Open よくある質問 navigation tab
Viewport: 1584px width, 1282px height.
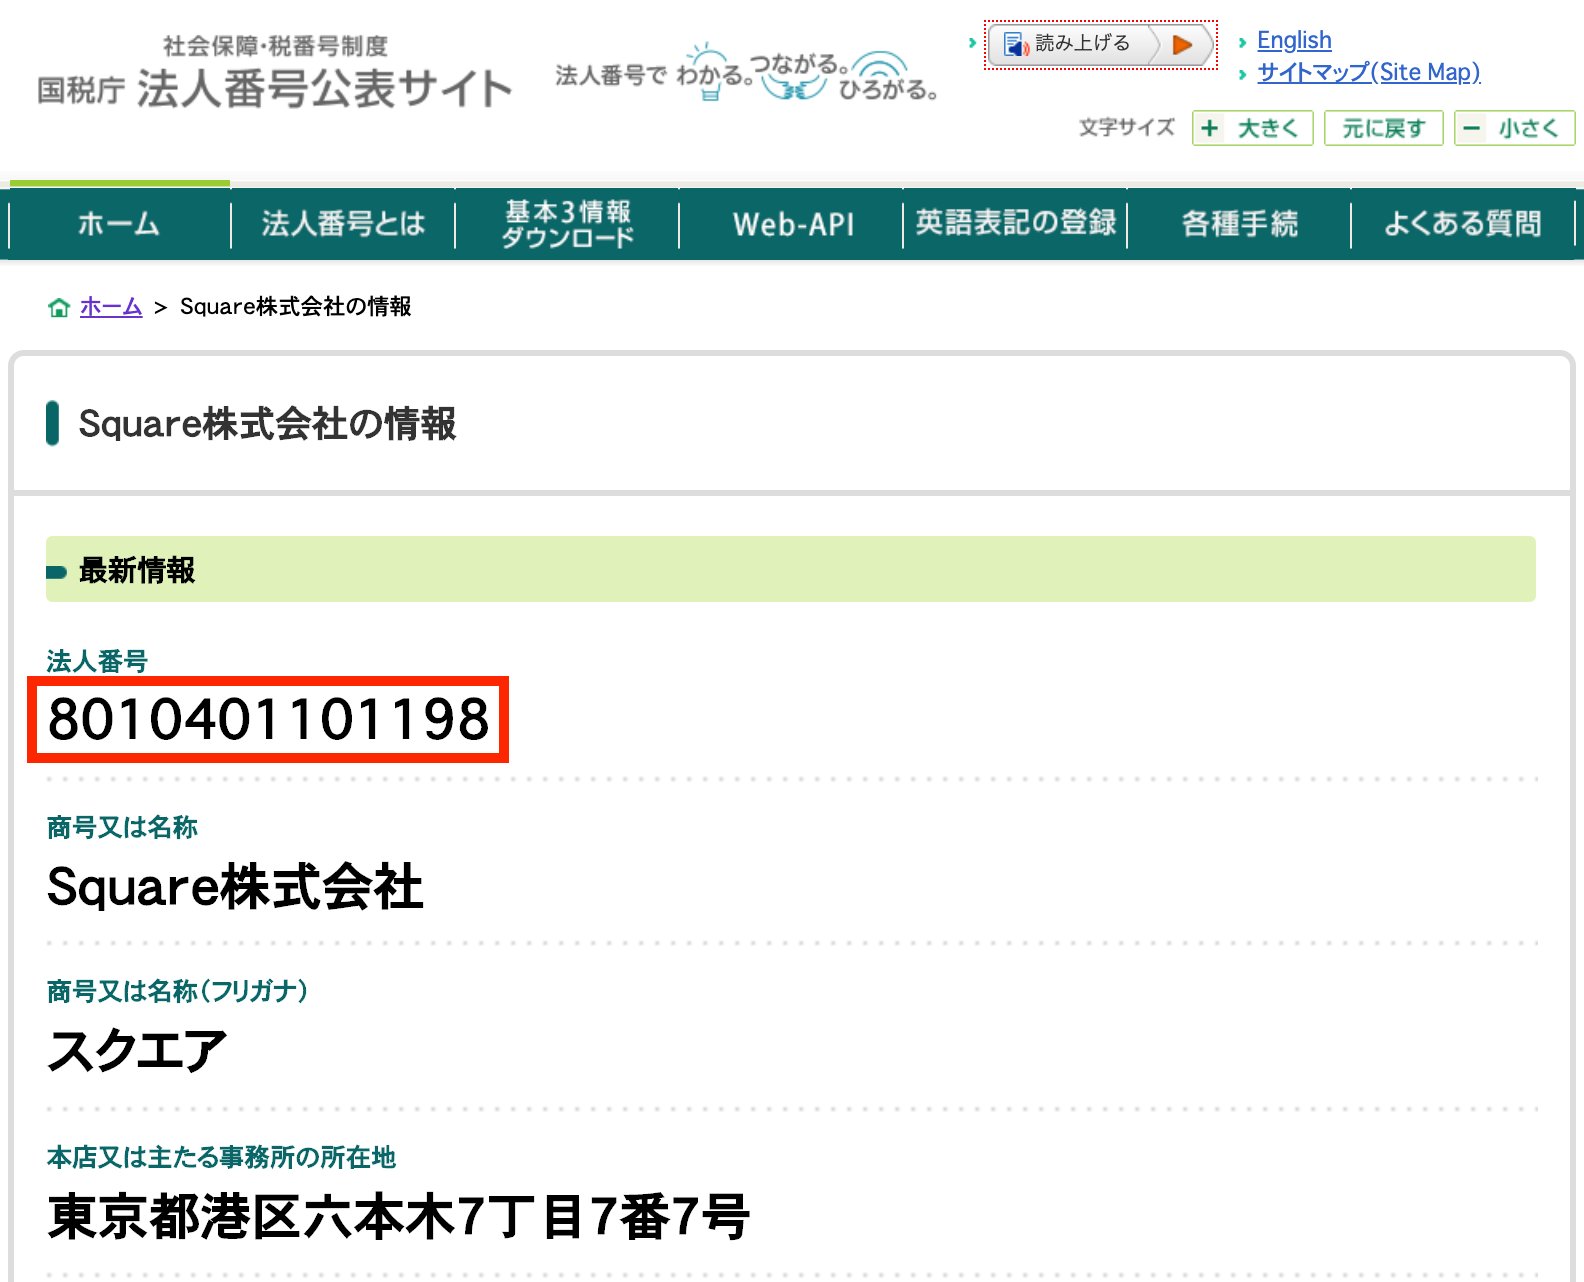(1463, 224)
